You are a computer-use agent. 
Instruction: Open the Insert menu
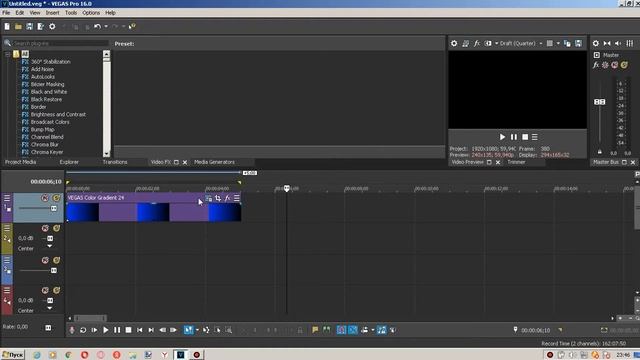click(52, 13)
